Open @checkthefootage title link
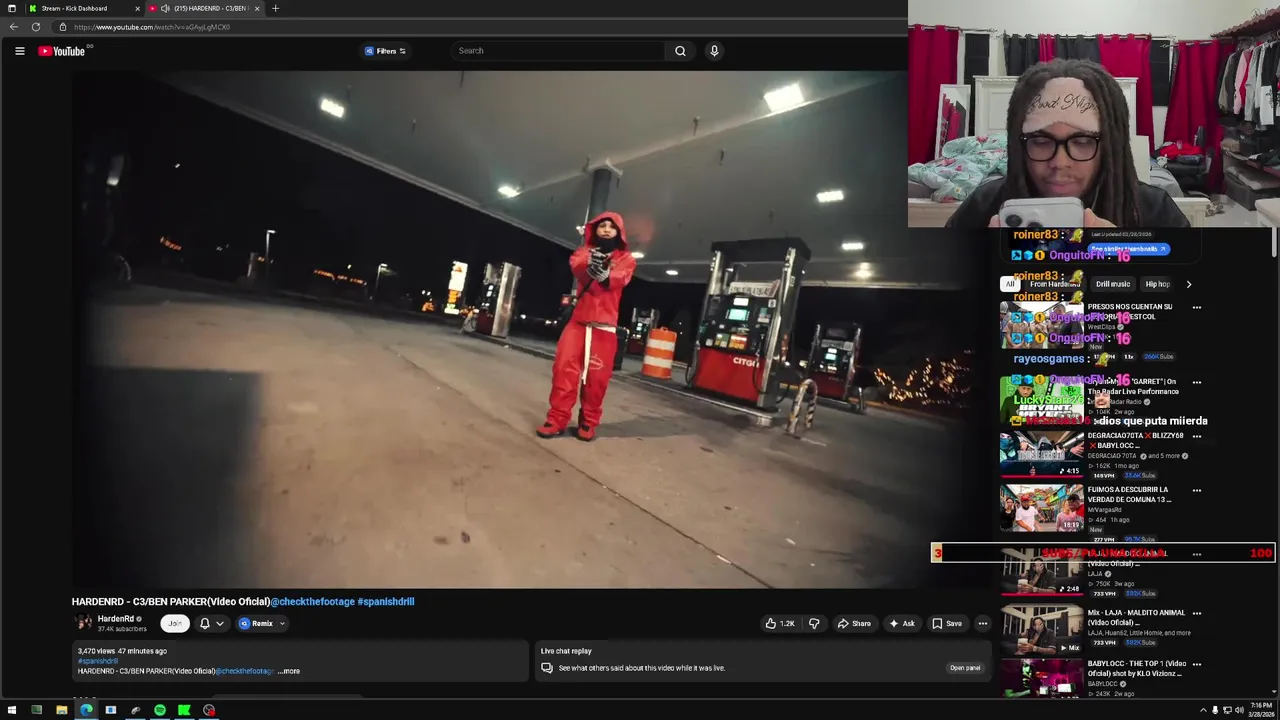 (x=313, y=601)
